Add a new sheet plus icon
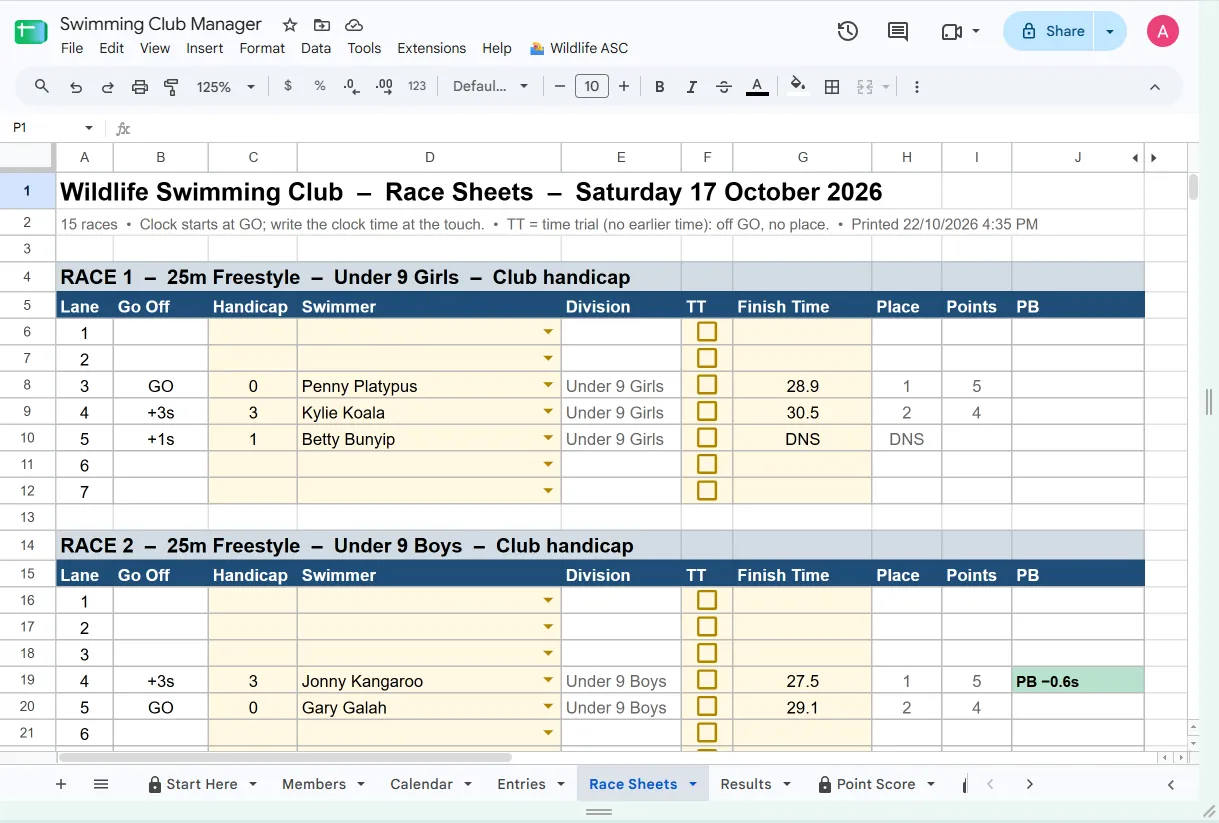Image resolution: width=1219 pixels, height=823 pixels. tap(61, 784)
